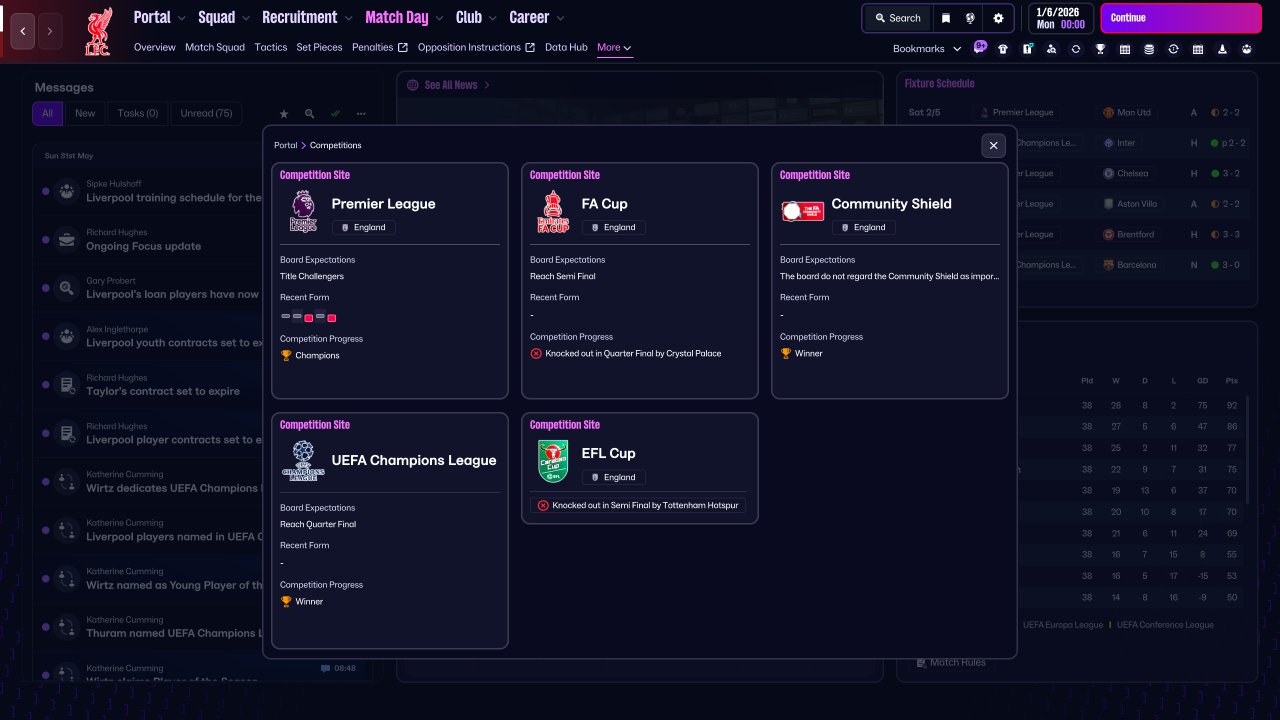
Task: Open the Opposition Instructions tab
Action: (476, 48)
